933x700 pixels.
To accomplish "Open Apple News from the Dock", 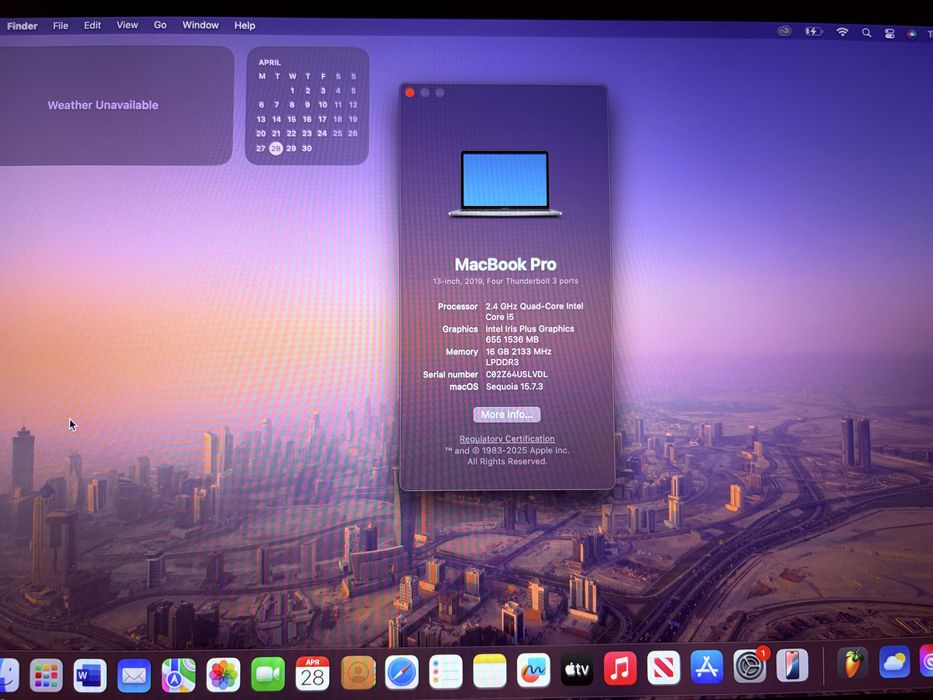I will (663, 667).
